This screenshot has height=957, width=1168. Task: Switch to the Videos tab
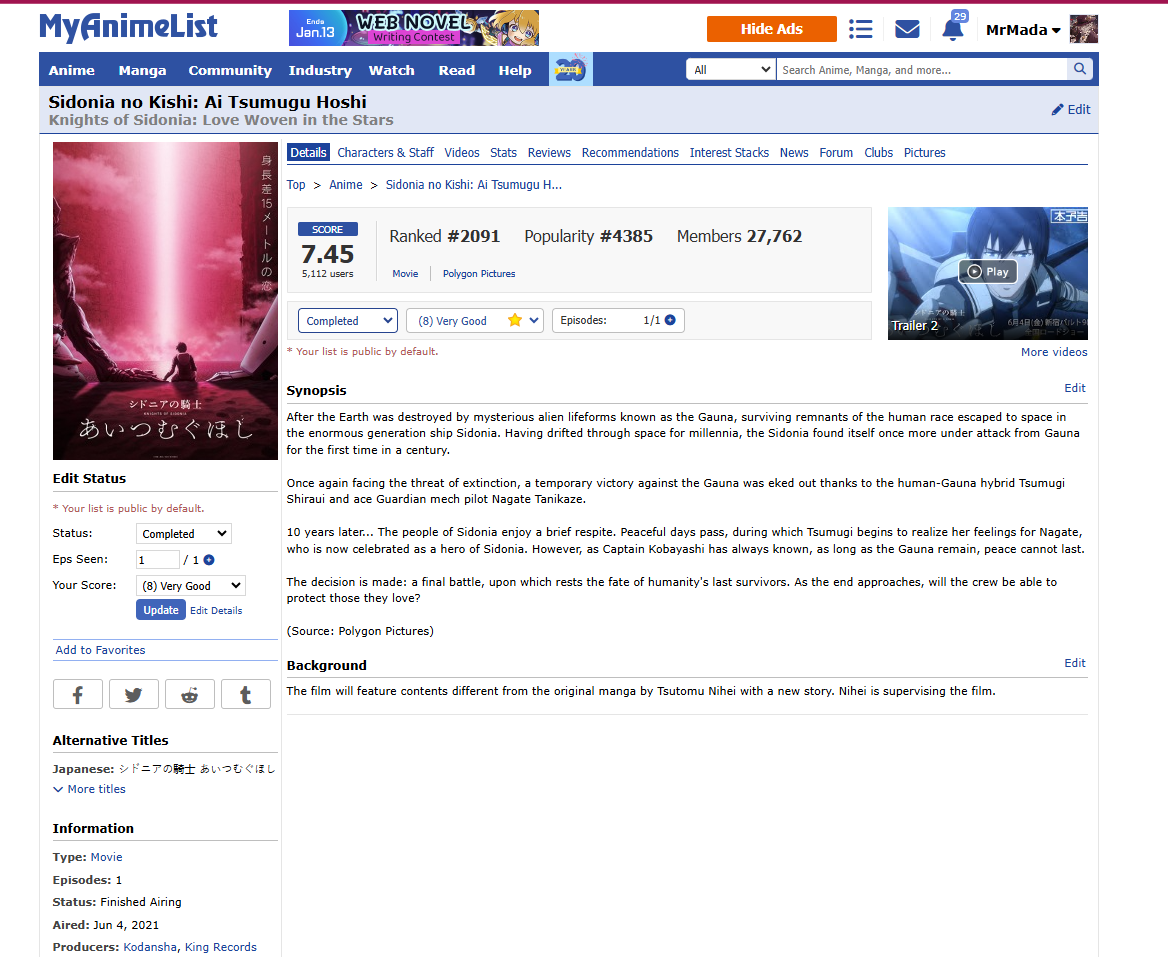(x=462, y=153)
